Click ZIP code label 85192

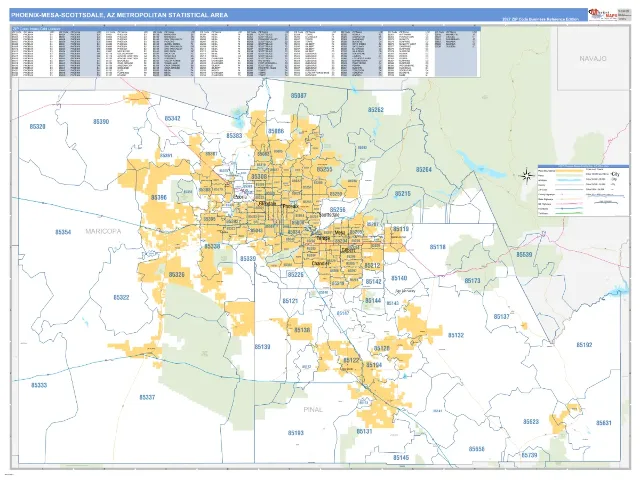coord(584,345)
